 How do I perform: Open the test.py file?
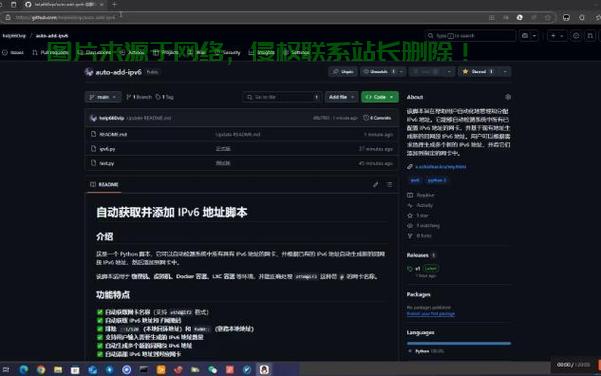pyautogui.click(x=107, y=163)
